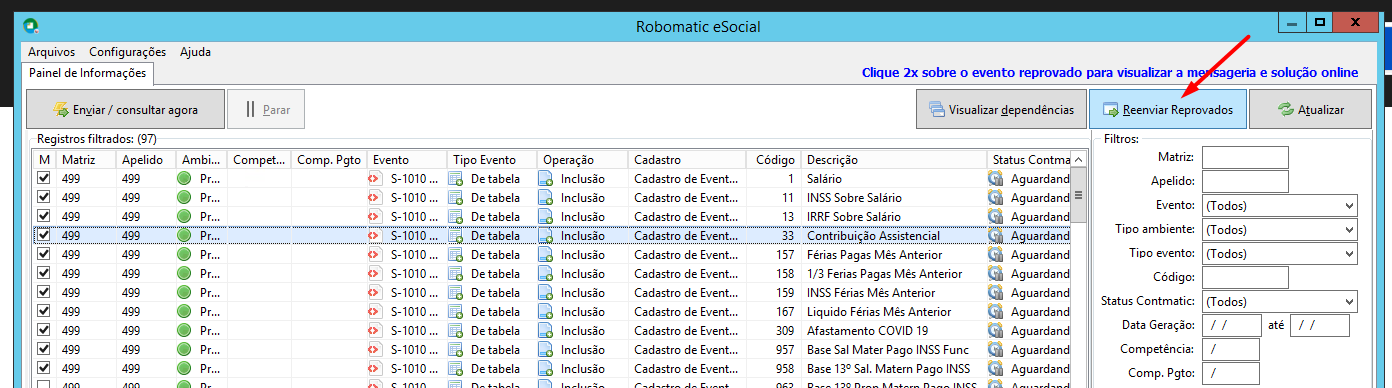The image size is (1392, 388).
Task: Toggle checkbox for Contribuição Assistencial row
Action: click(x=43, y=235)
